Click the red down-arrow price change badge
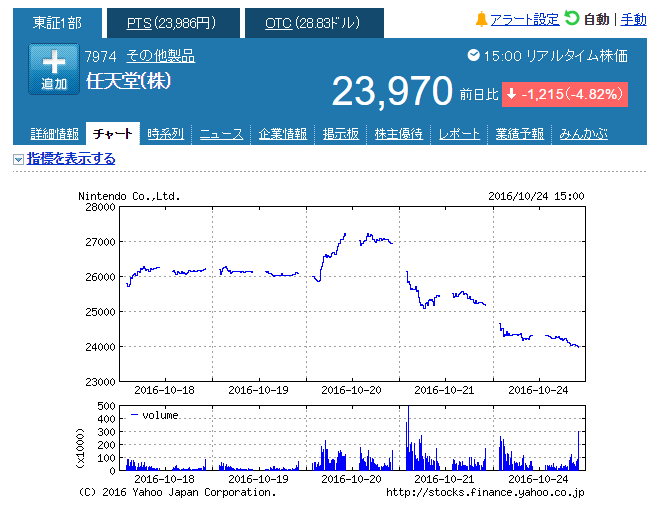Screen dimensions: 658x506 click(565, 94)
